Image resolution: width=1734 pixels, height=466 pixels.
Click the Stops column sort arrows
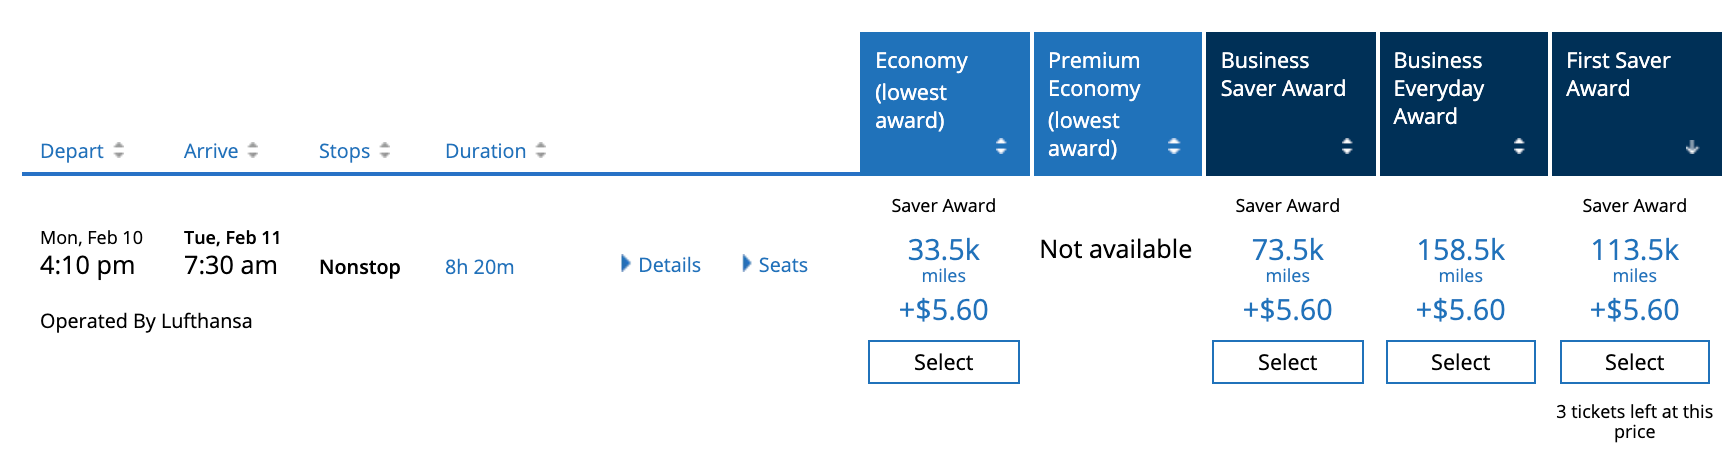click(385, 150)
